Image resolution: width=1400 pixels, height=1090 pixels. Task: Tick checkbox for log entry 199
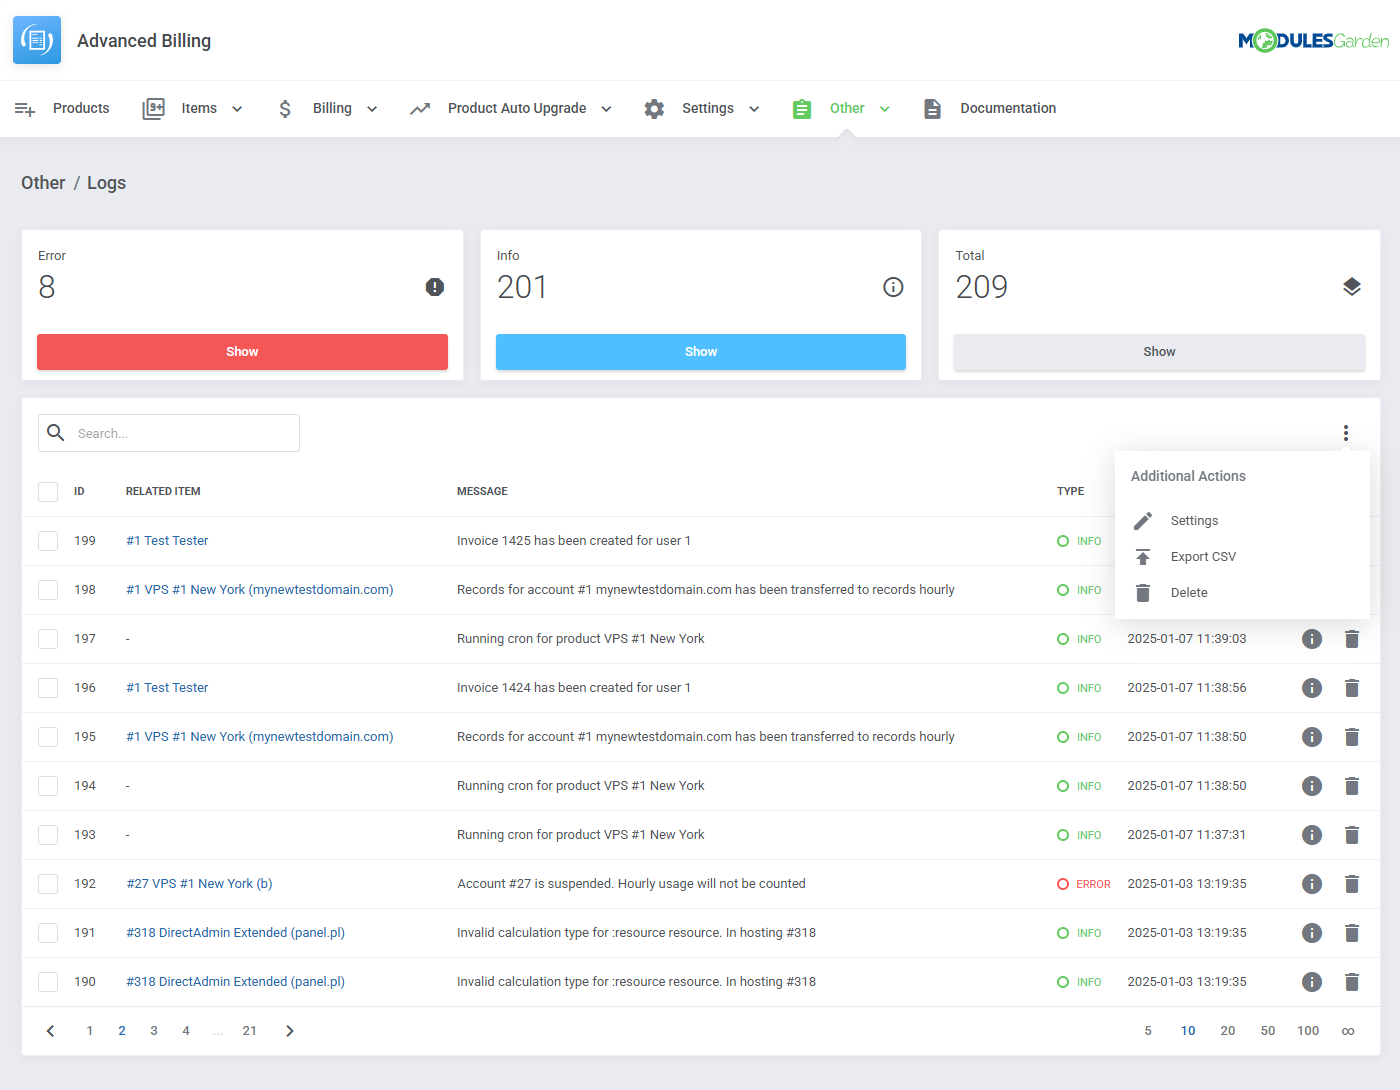[x=48, y=541]
